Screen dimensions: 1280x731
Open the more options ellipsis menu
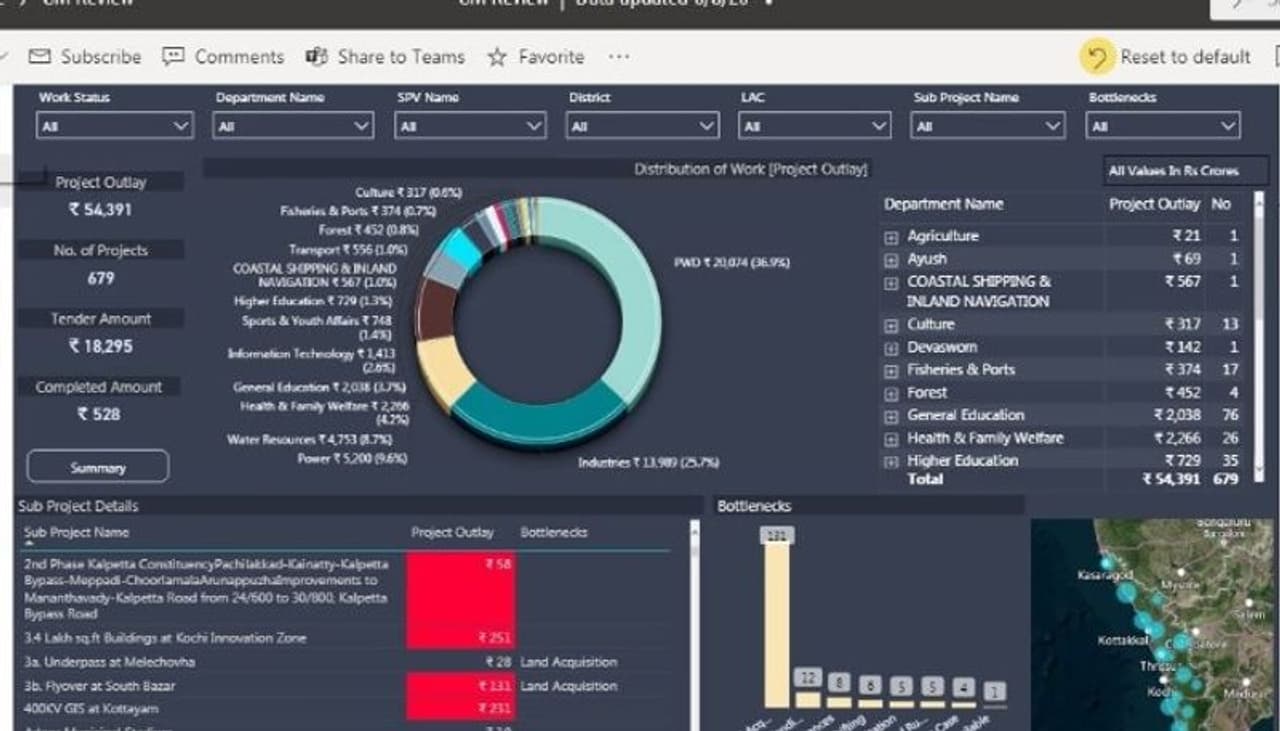pyautogui.click(x=619, y=57)
